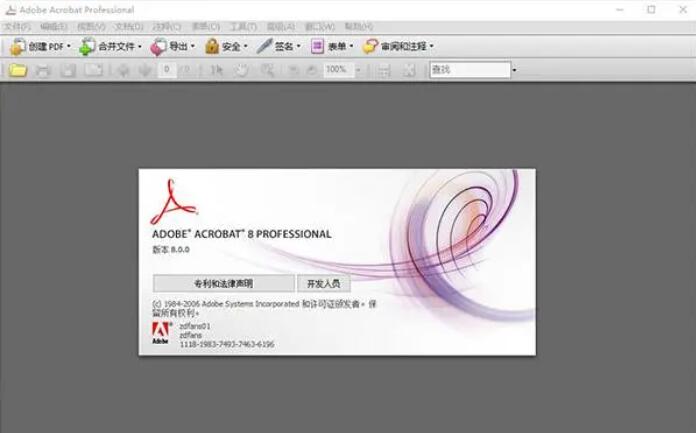Open the 工具(T) menu
This screenshot has height=433, width=696.
click(243, 27)
